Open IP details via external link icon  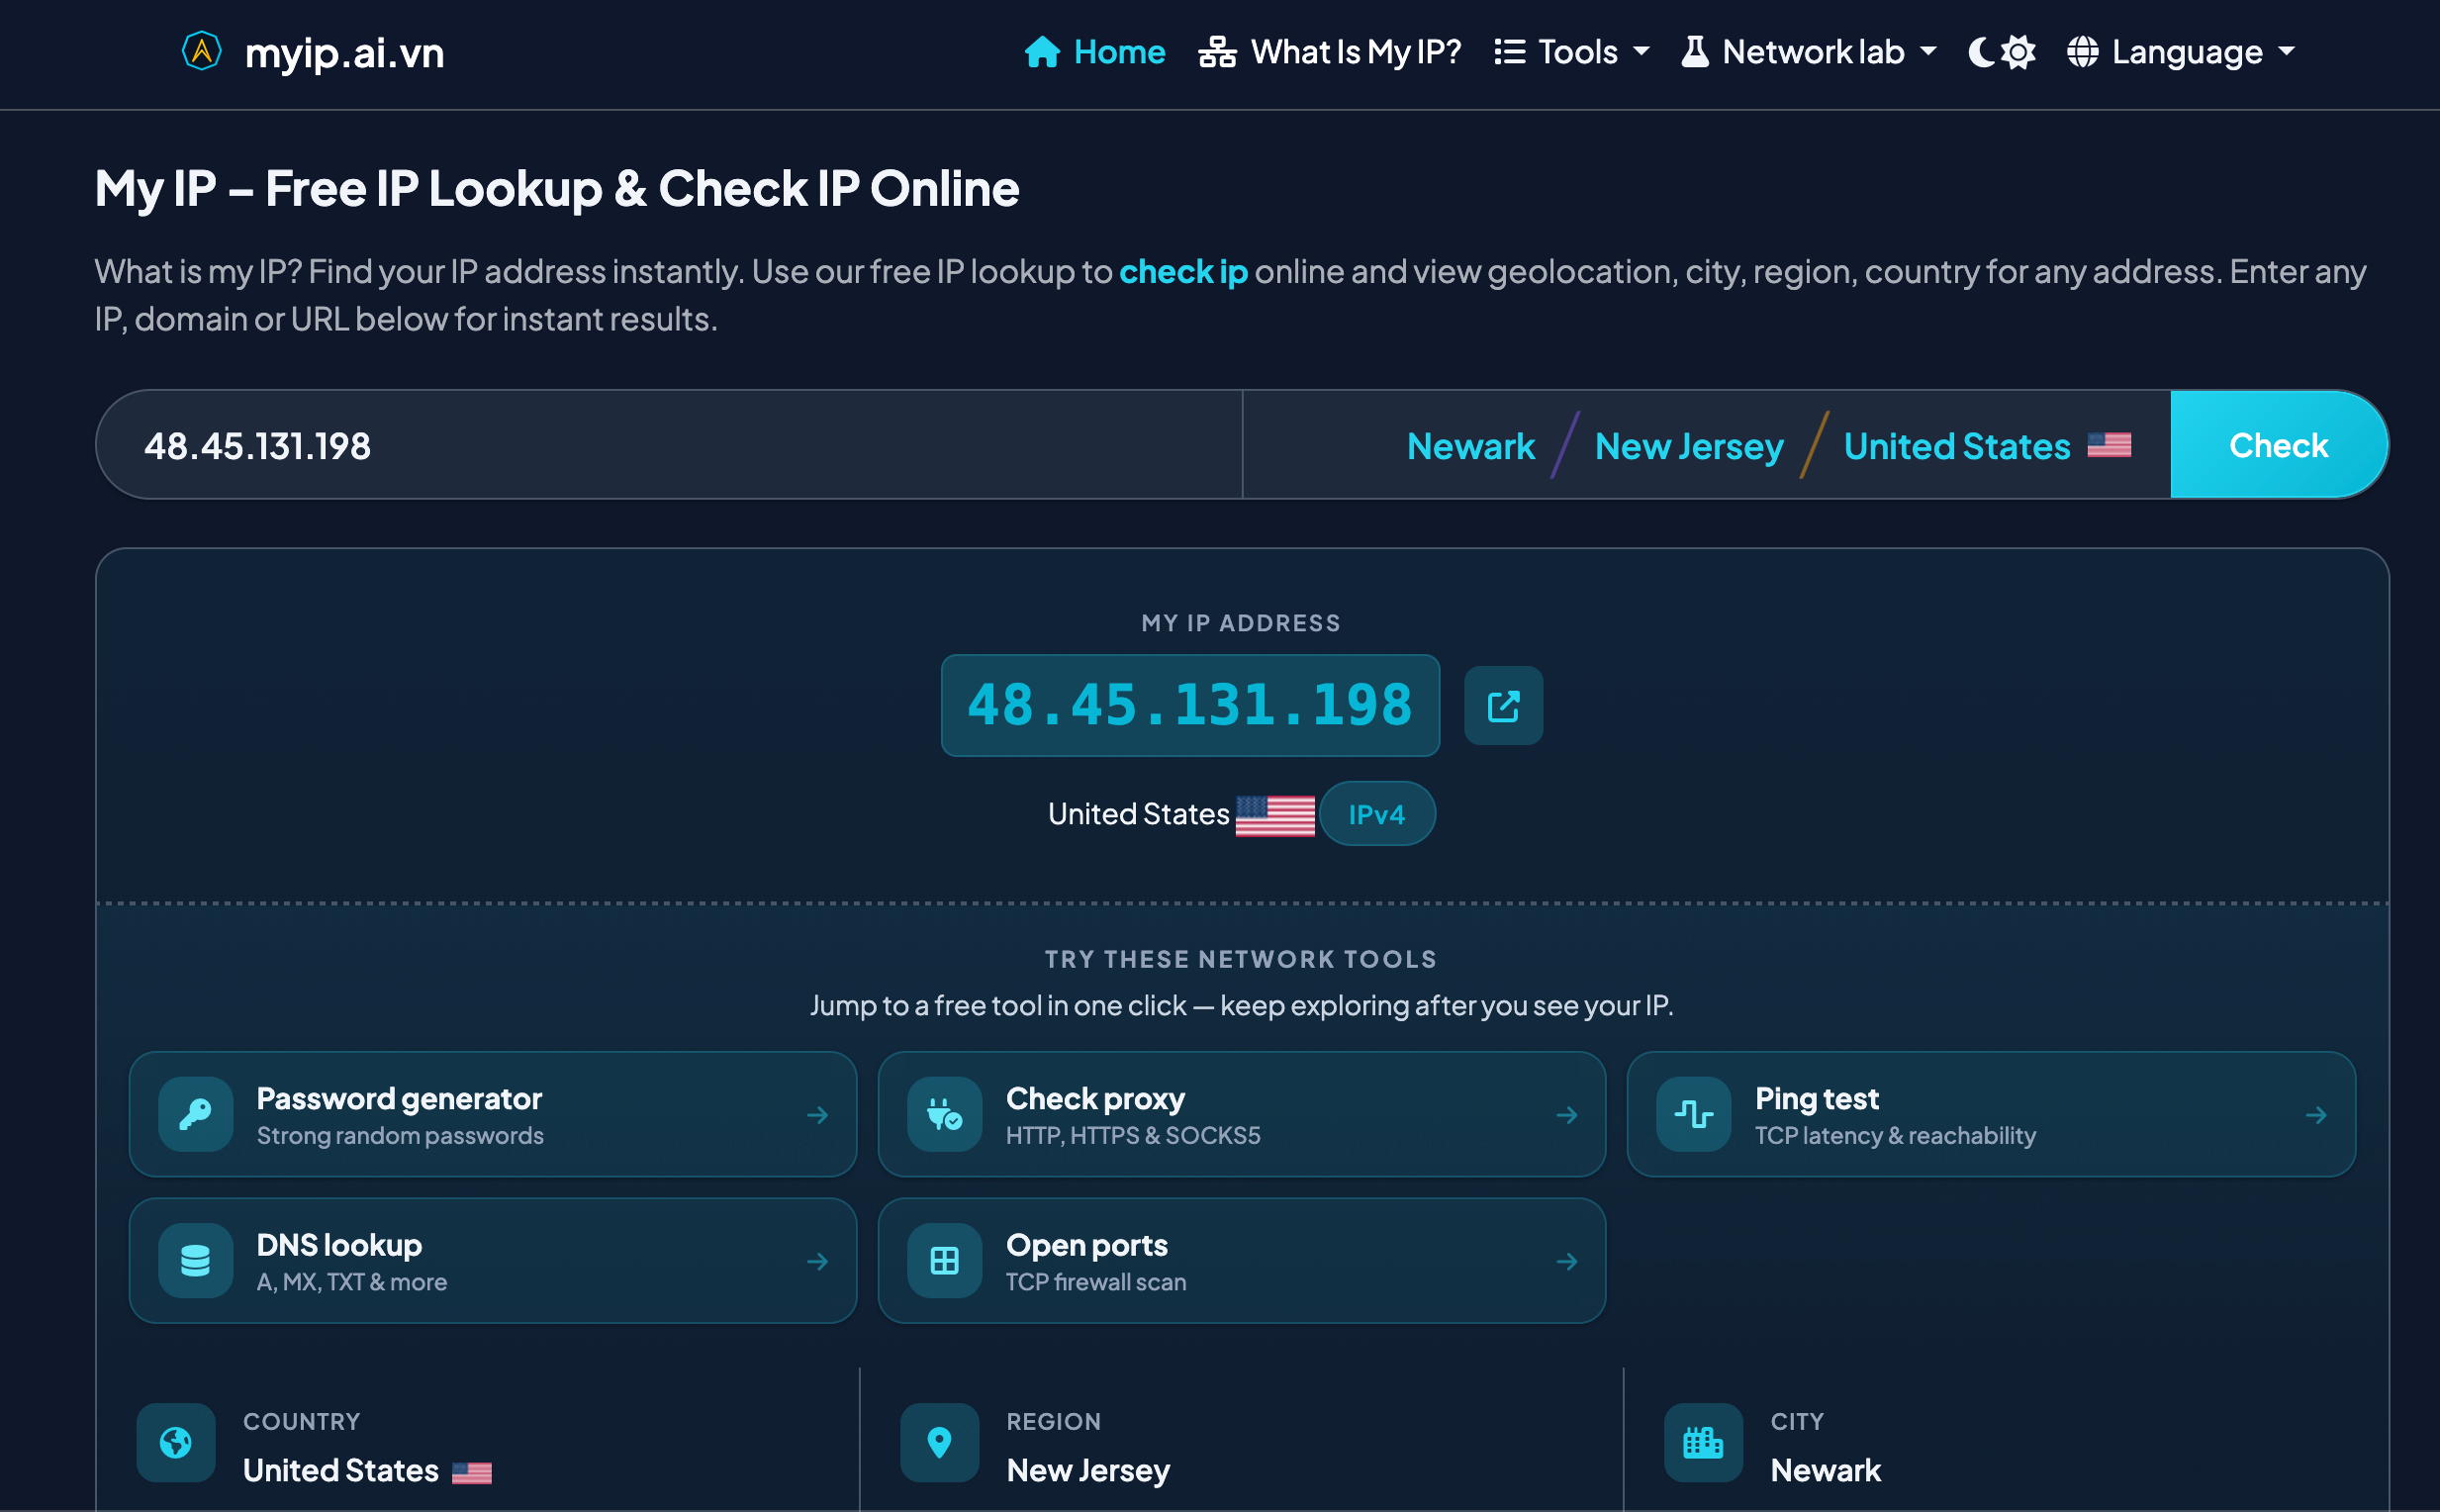point(1502,706)
